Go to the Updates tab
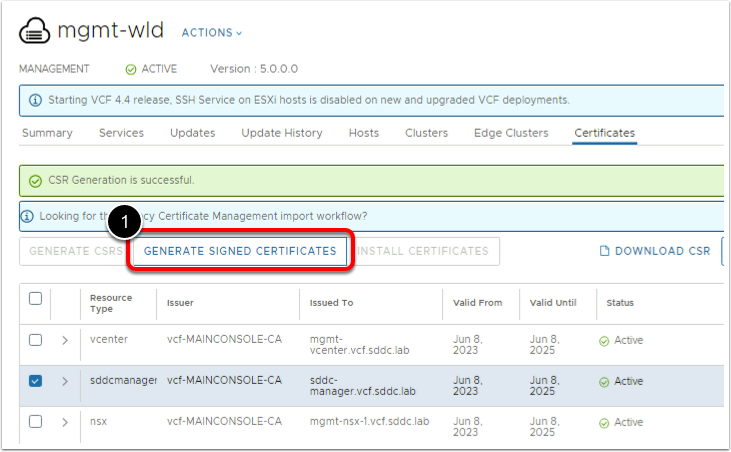This screenshot has height=452, width=731. coord(193,133)
